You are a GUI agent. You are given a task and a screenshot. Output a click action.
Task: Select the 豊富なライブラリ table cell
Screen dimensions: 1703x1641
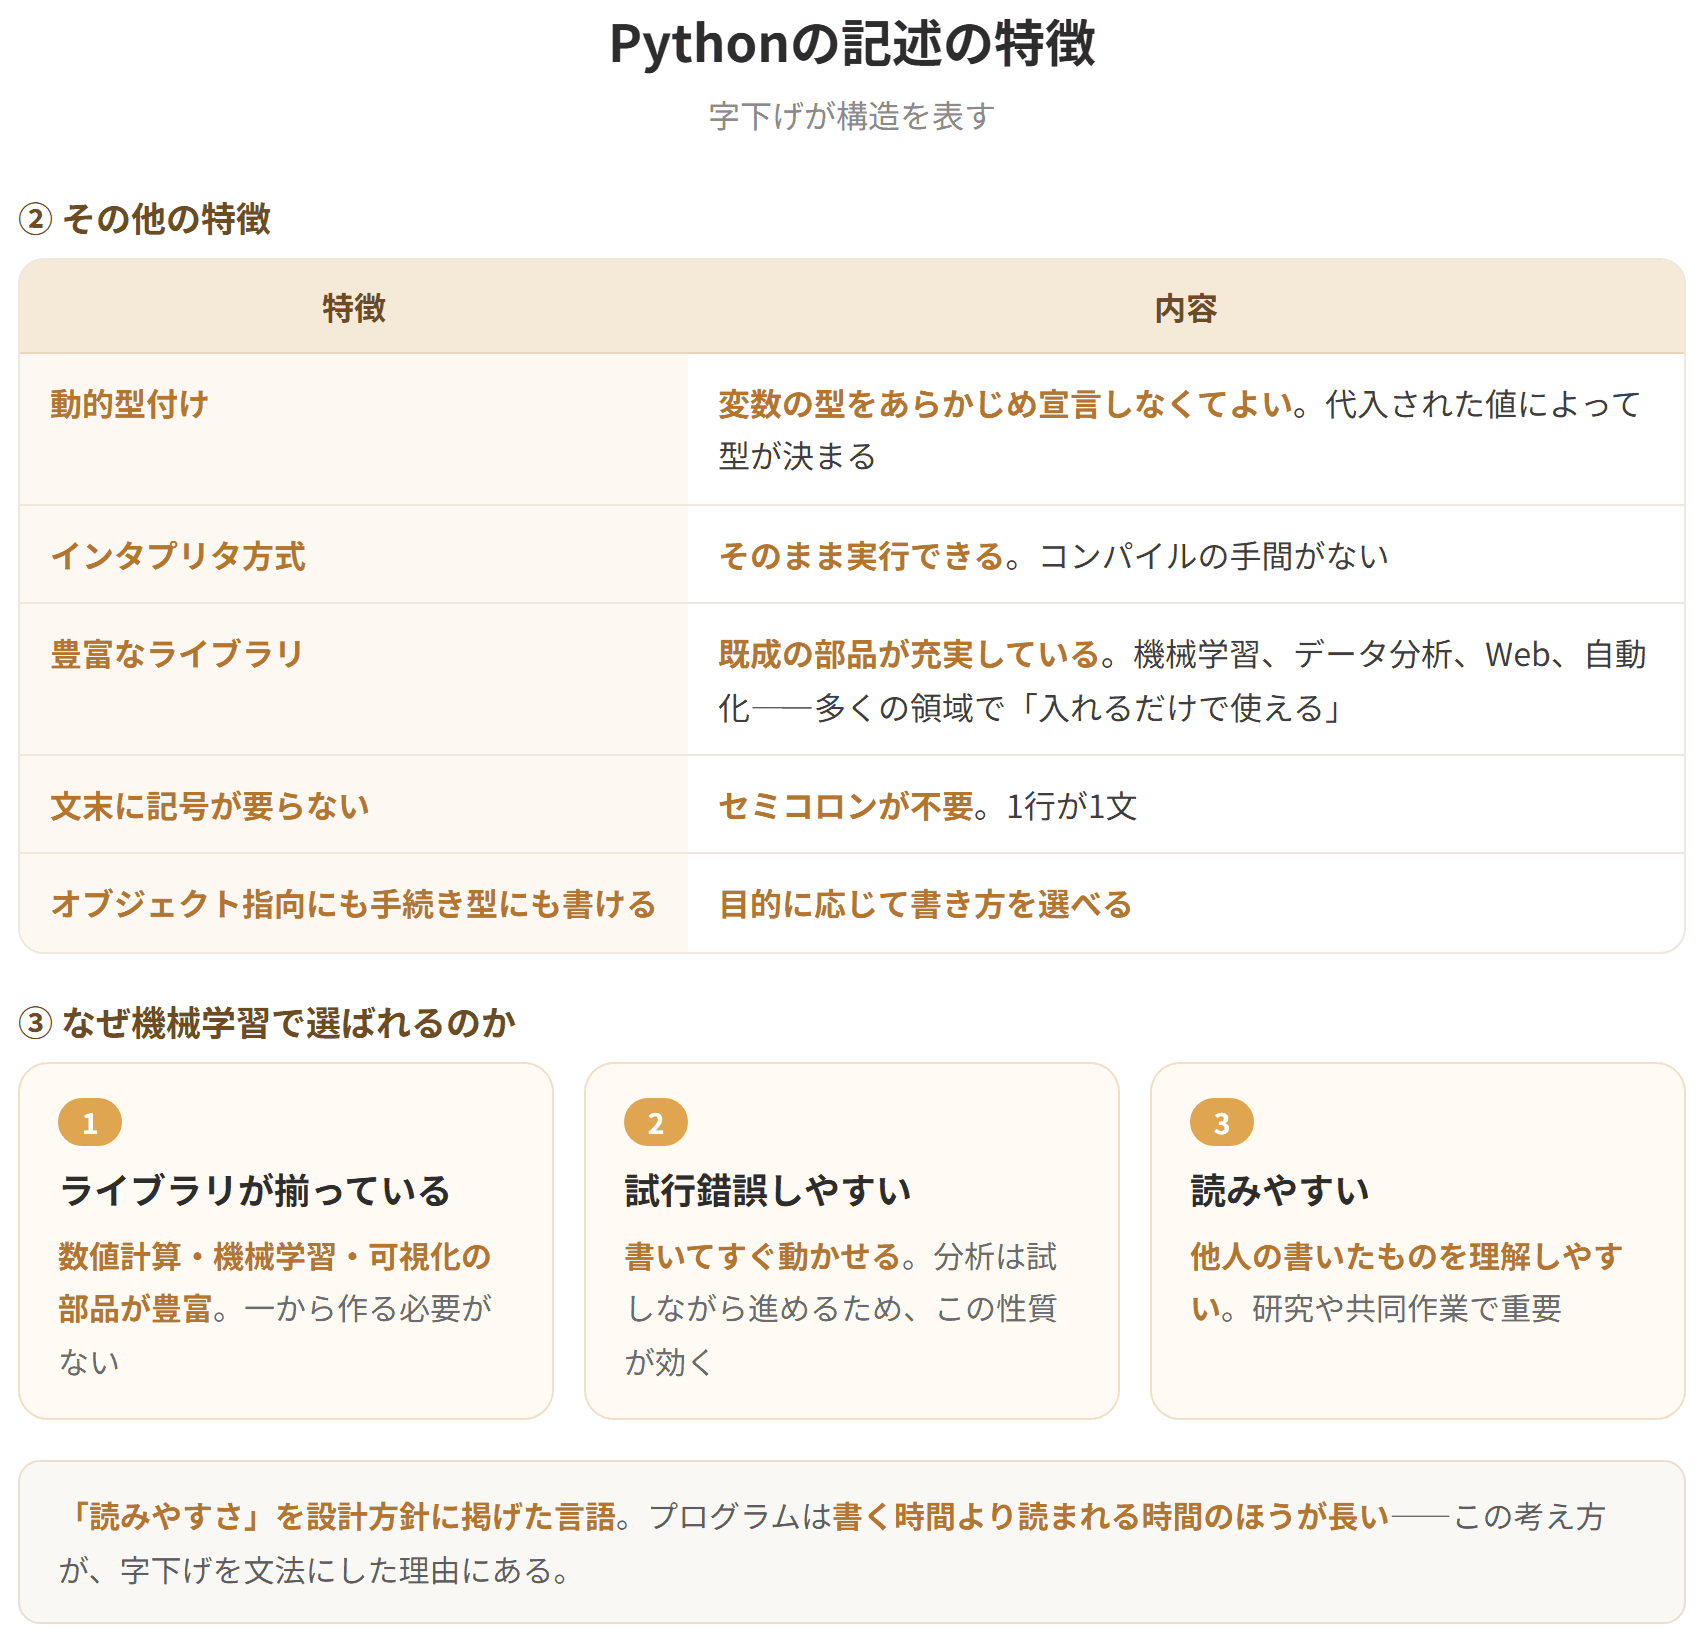[354, 680]
